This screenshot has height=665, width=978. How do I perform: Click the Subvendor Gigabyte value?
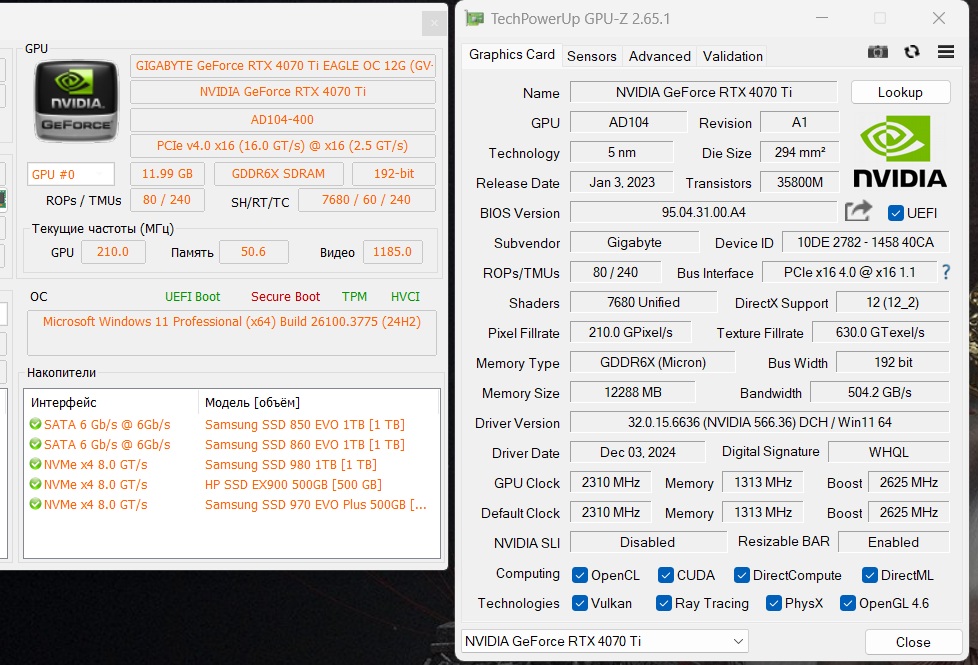point(634,242)
